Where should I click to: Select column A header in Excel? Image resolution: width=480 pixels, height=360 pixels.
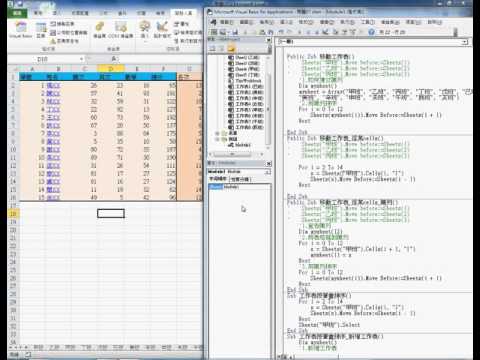tap(32, 69)
